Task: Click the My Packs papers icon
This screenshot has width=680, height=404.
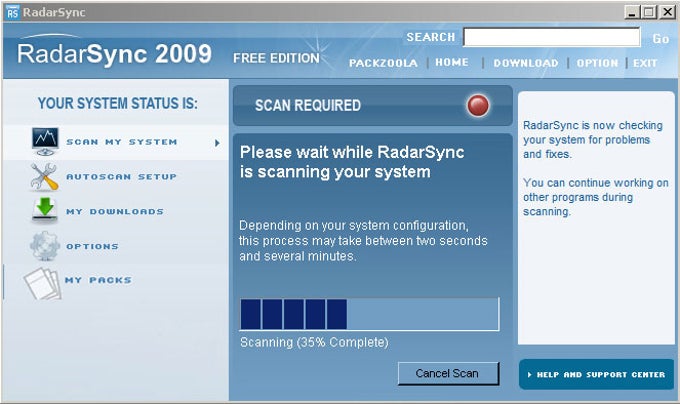Action: click(42, 283)
